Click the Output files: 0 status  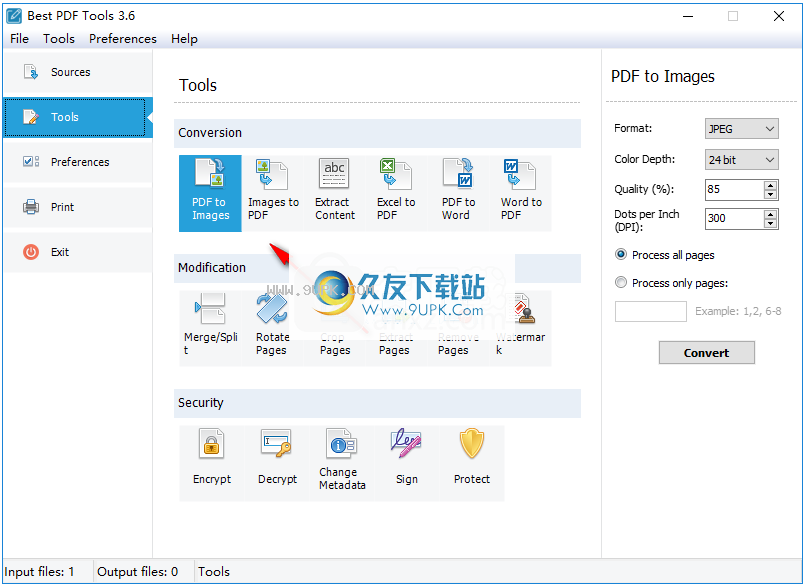click(x=138, y=572)
